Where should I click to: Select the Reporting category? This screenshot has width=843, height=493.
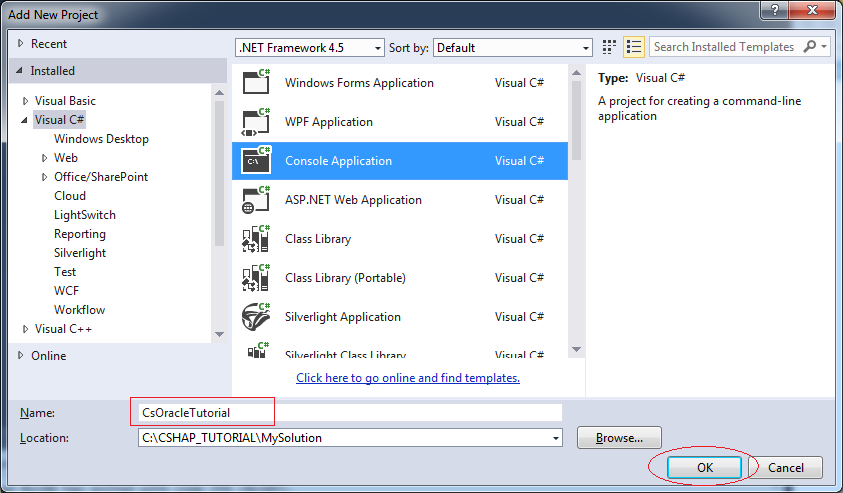click(x=80, y=234)
